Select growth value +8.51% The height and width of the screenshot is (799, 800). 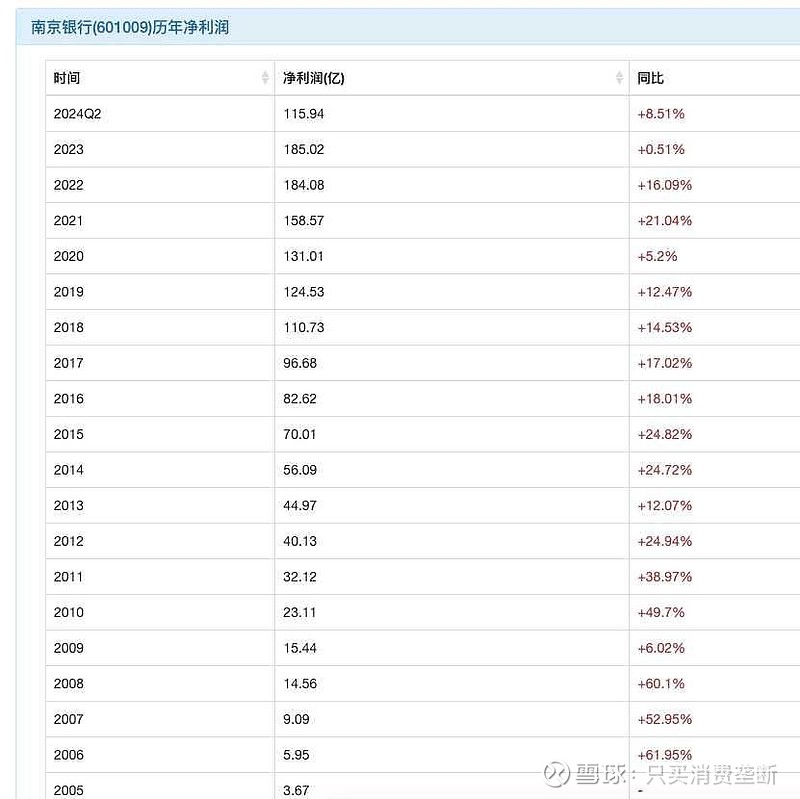click(661, 114)
